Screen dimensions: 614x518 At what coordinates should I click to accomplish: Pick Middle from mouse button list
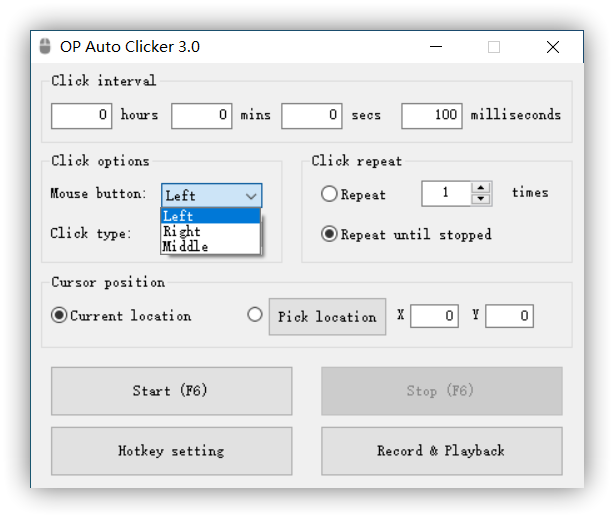pyautogui.click(x=210, y=246)
